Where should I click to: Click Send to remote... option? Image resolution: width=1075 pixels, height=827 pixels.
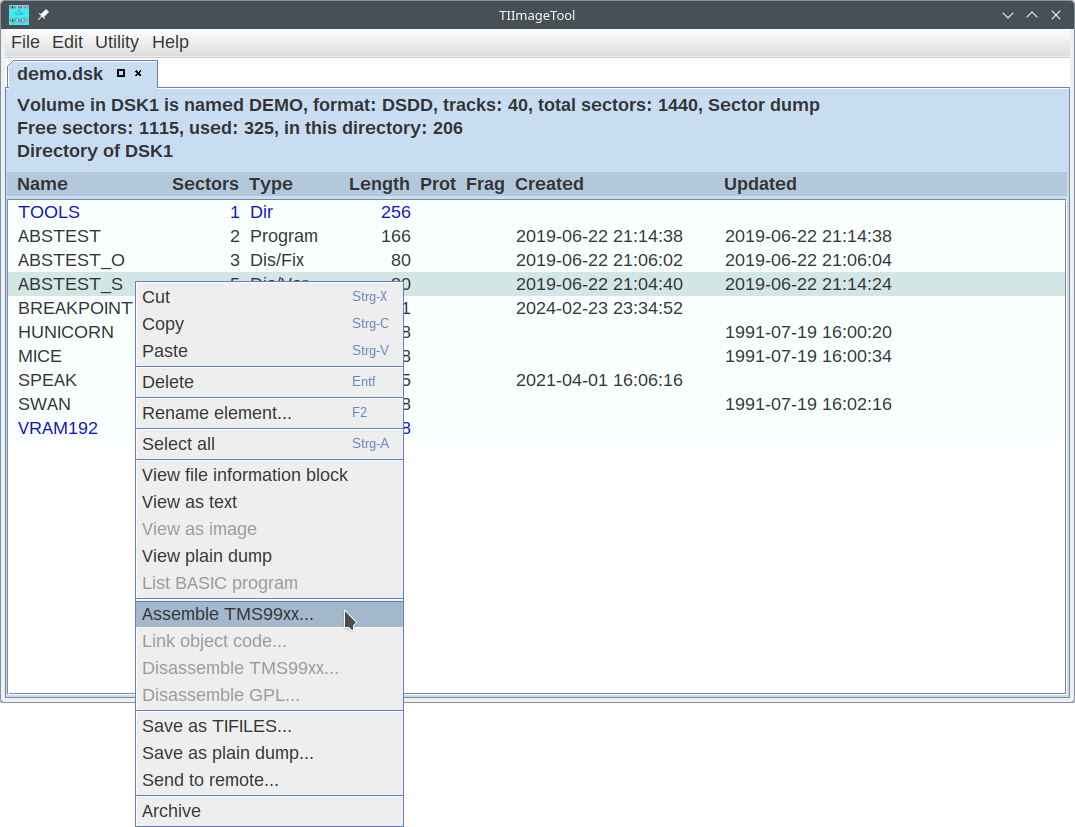click(x=210, y=780)
